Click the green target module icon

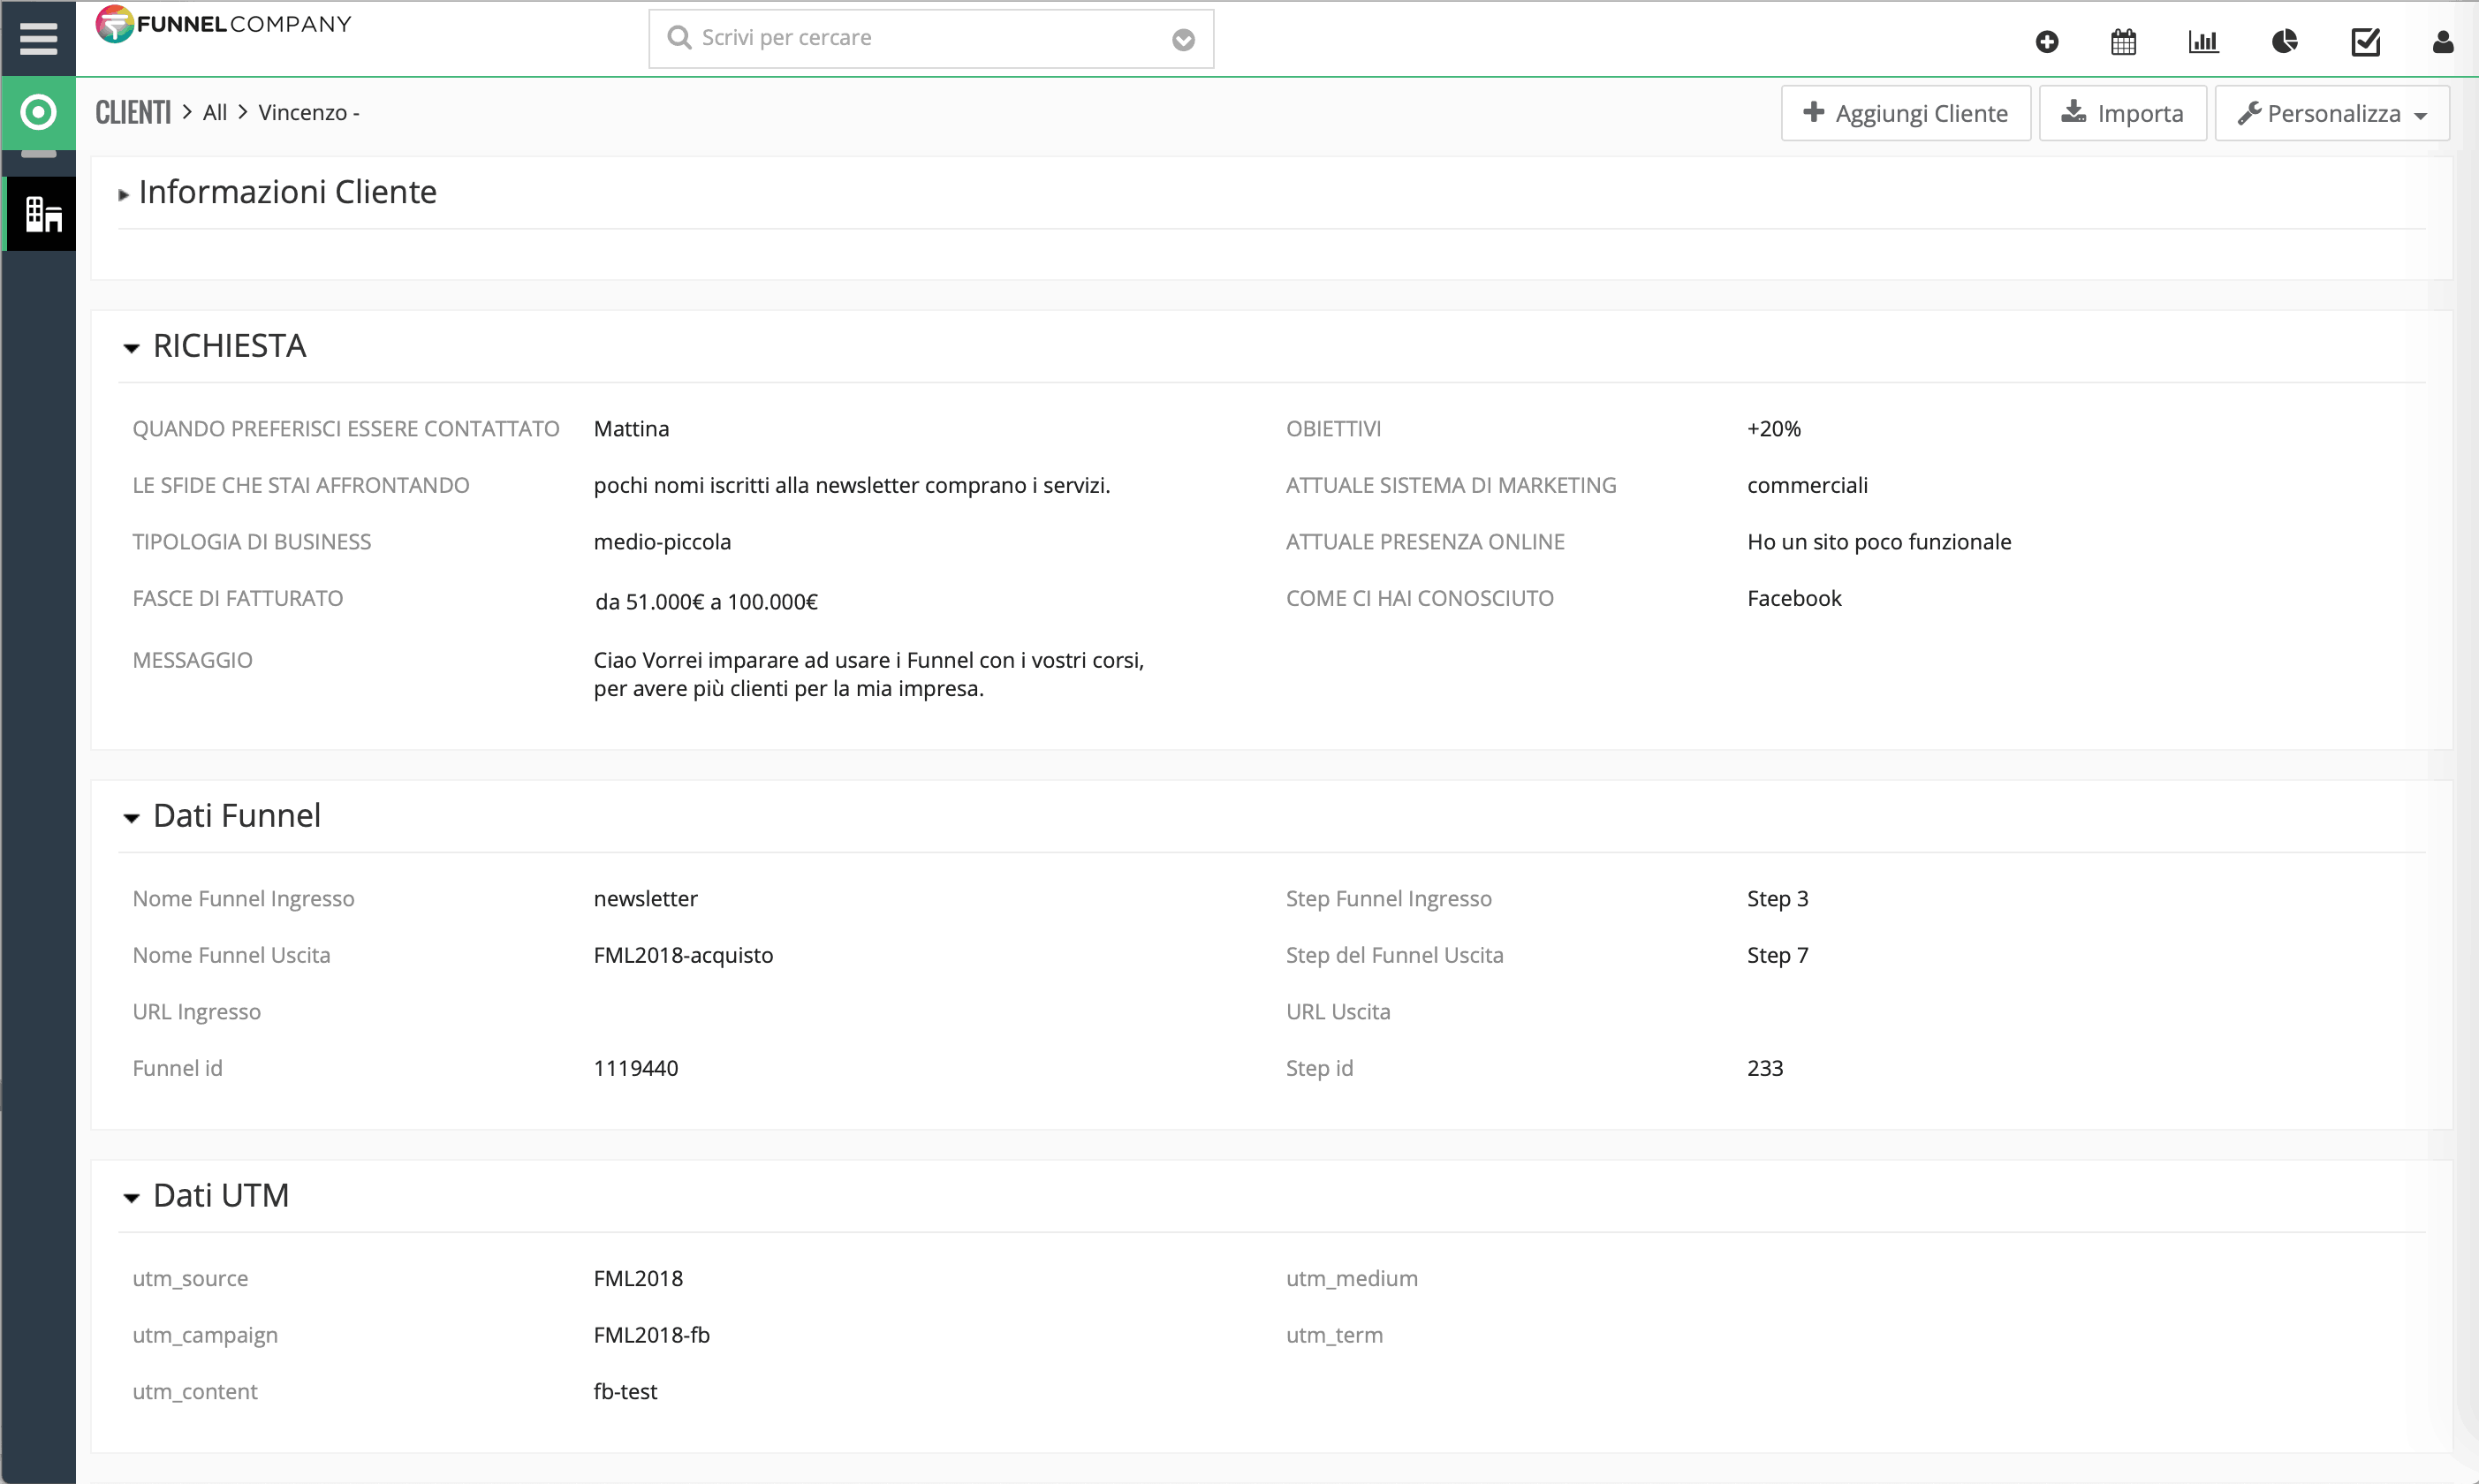pos(38,112)
